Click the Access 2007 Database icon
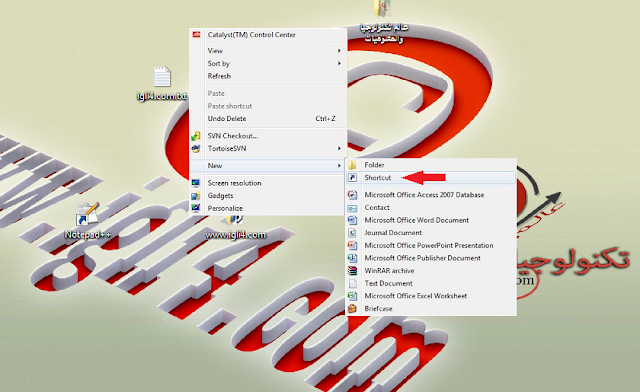Viewport: 640px width, 392px height. pyautogui.click(x=352, y=195)
